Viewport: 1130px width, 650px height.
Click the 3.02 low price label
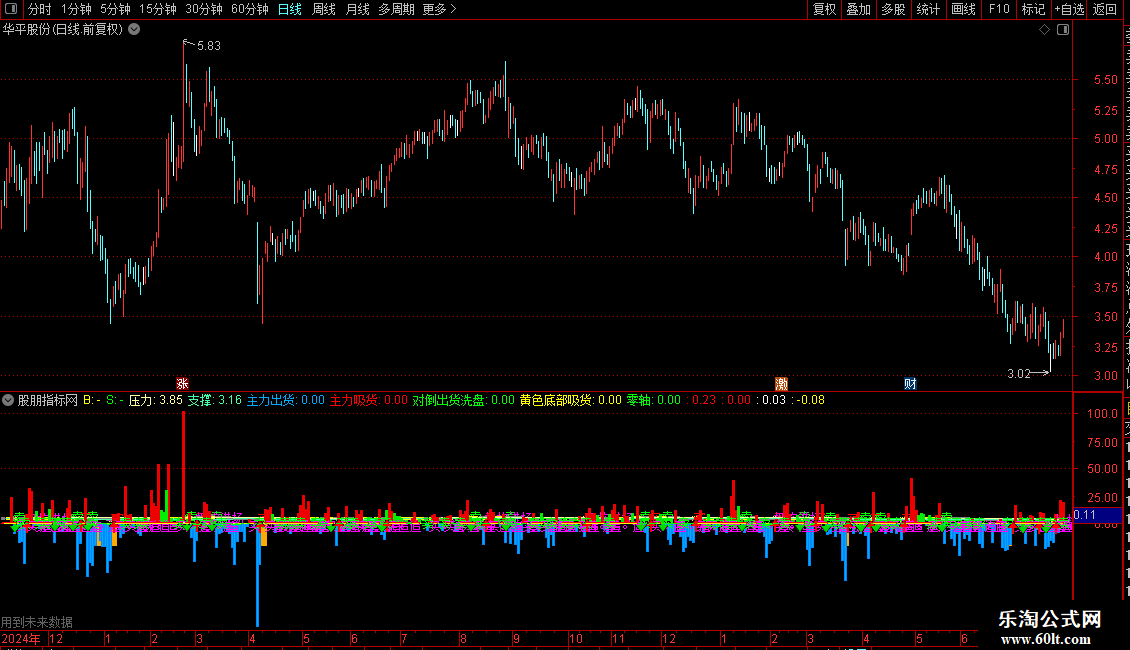(x=1018, y=373)
